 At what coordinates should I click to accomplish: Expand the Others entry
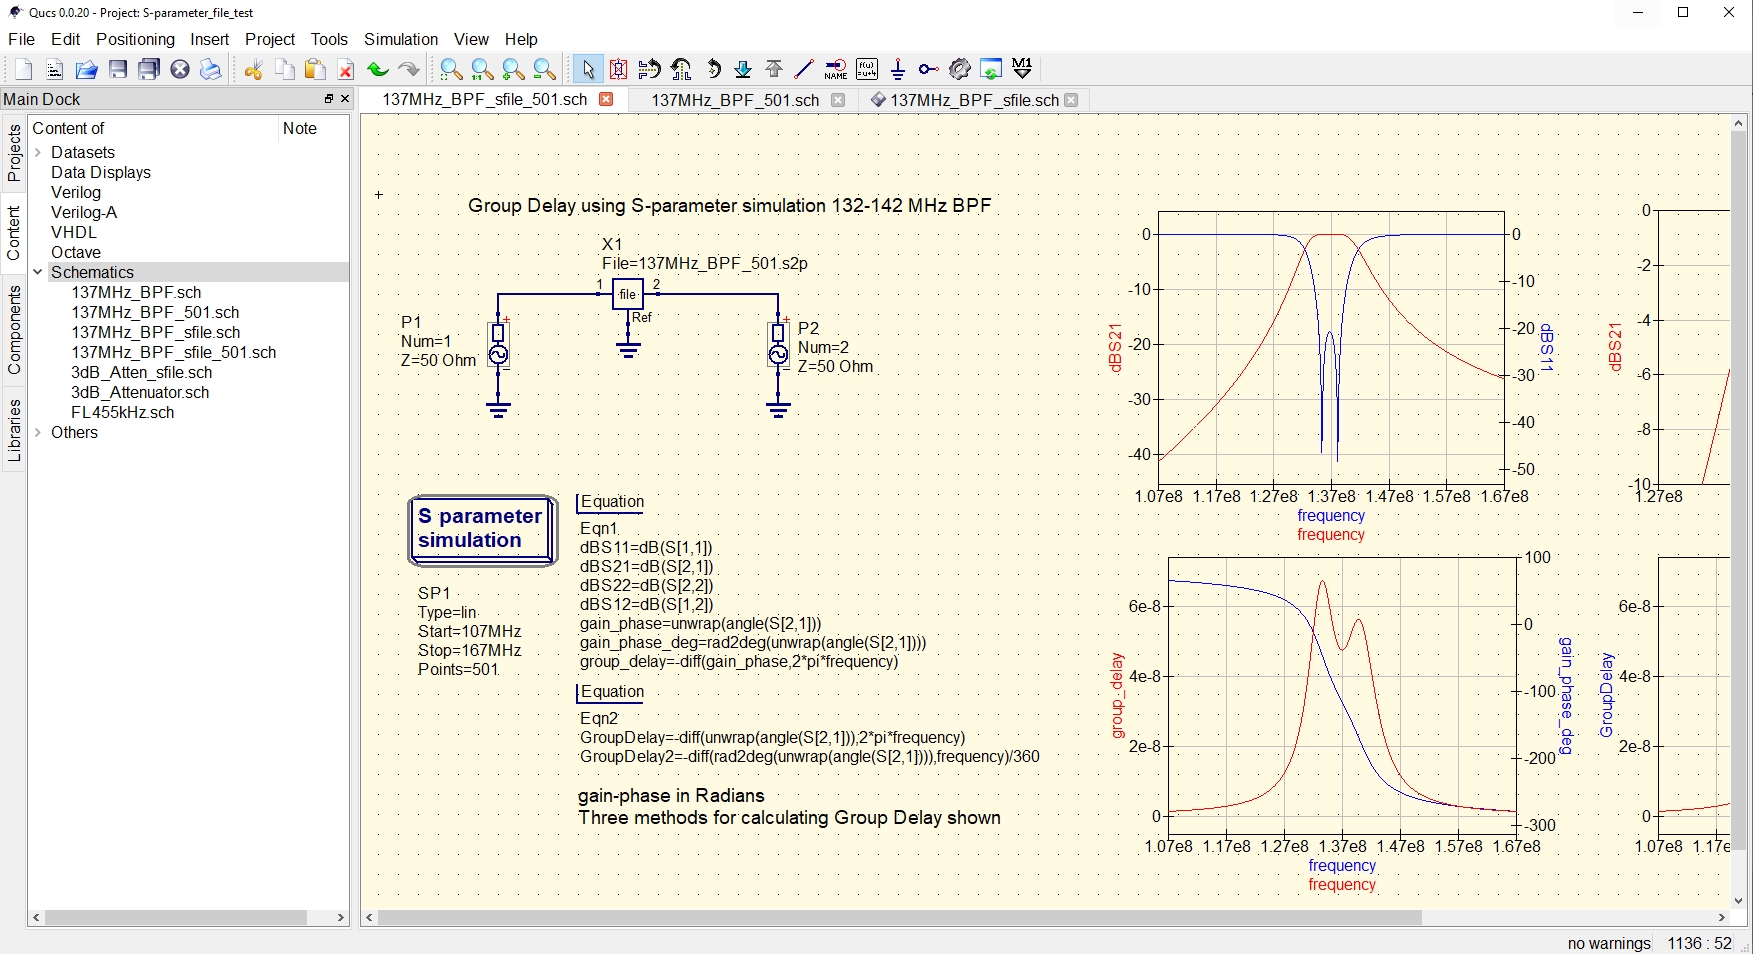click(38, 432)
